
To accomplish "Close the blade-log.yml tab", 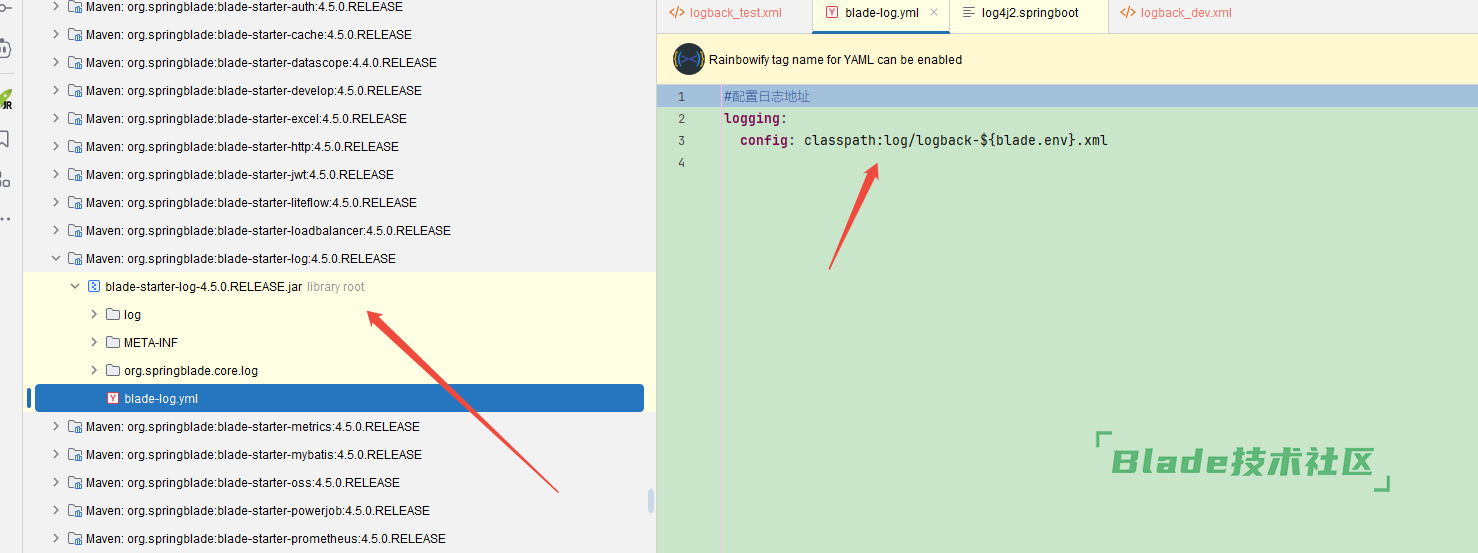I will (x=934, y=13).
